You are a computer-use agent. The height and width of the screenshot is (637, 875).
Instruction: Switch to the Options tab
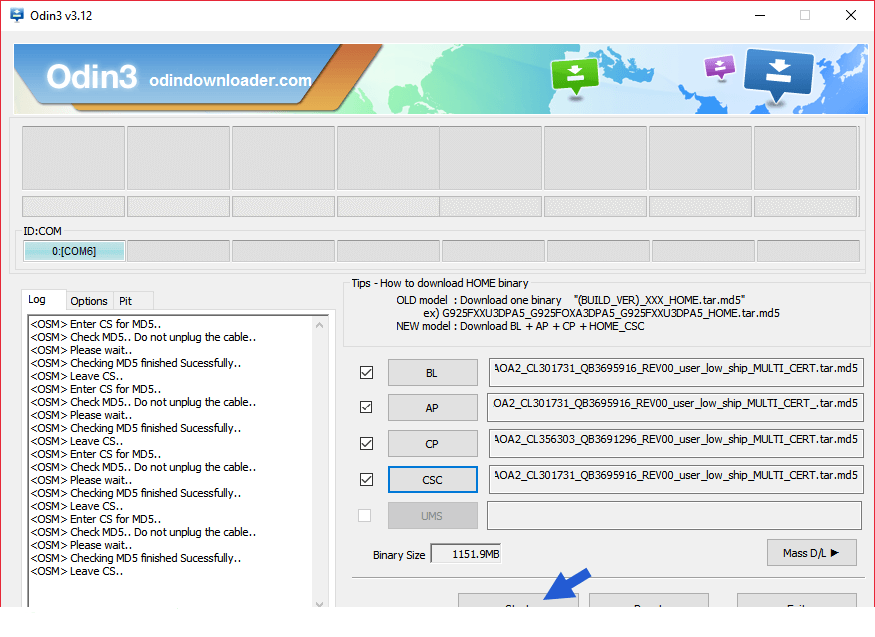89,301
